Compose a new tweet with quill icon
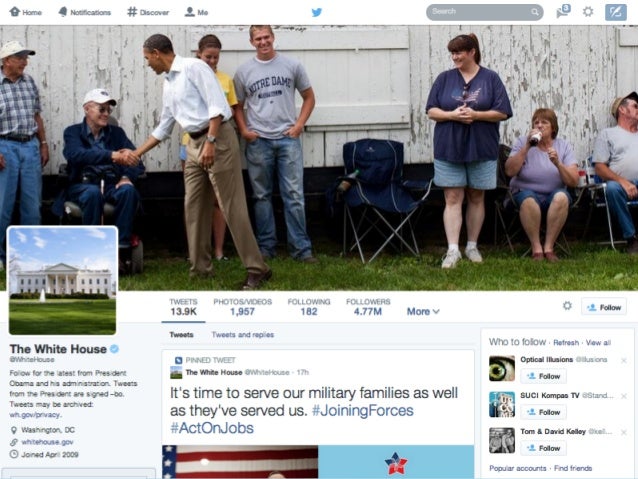Screen dimensions: 638x479 pos(616,12)
